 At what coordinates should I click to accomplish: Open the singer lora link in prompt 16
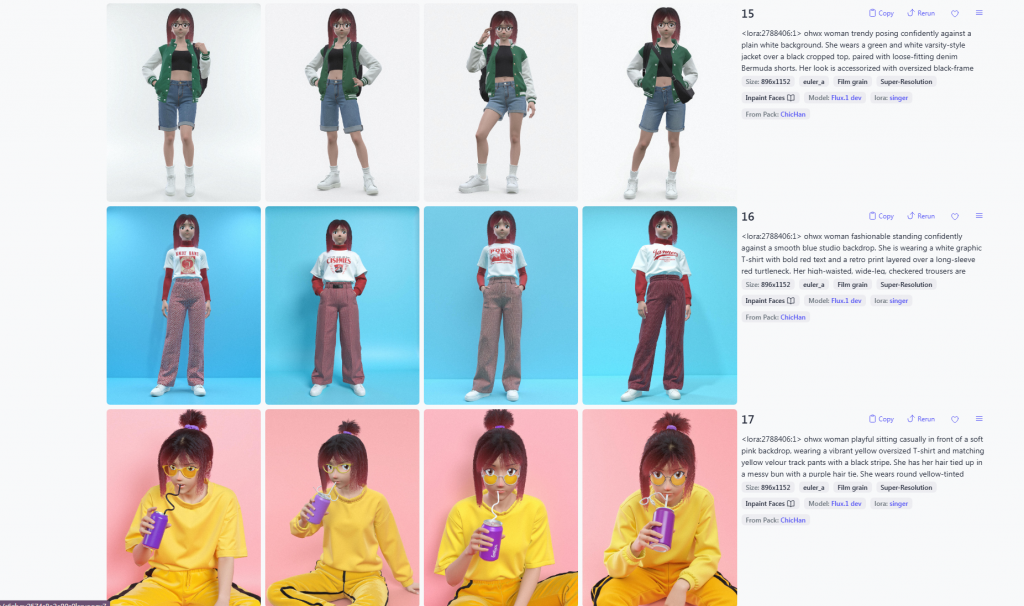point(899,301)
